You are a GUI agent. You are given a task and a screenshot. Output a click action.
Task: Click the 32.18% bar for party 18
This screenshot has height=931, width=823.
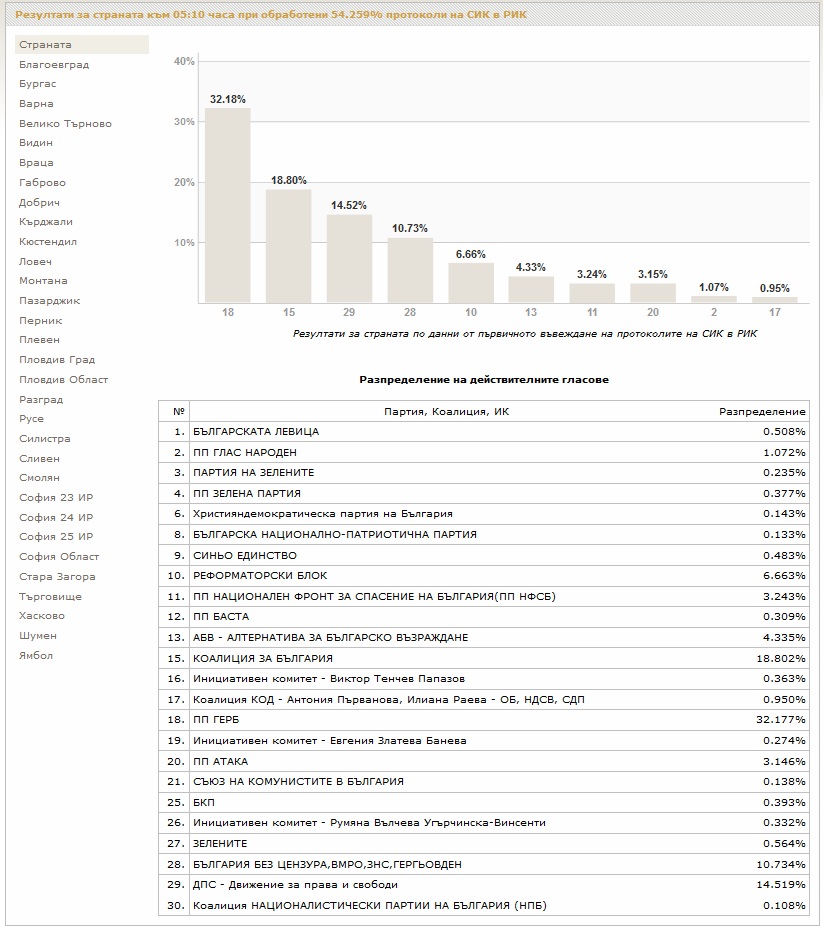[x=228, y=205]
